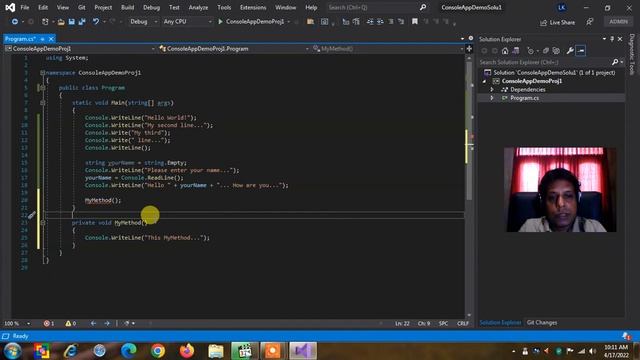Screen dimensions: 640x360
Task: Open the ConsoleAppDemoProj1 project navigation dropdown
Action: (80, 49)
